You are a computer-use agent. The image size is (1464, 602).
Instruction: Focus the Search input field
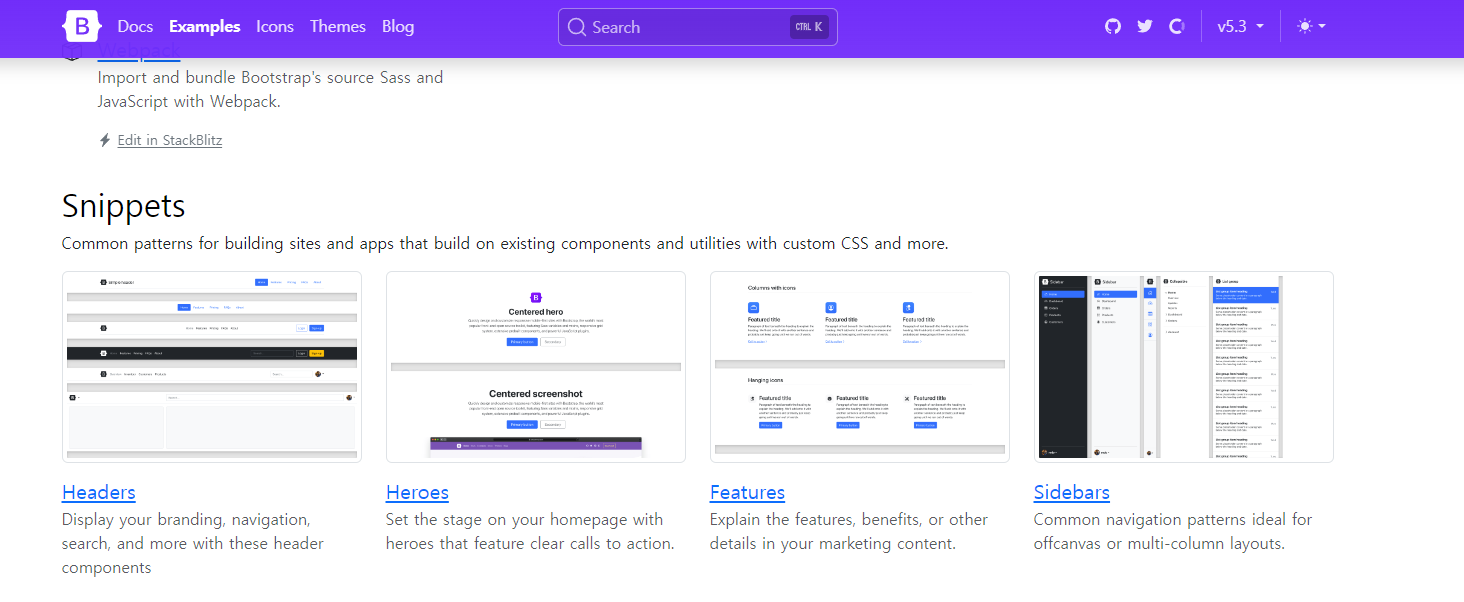point(698,27)
